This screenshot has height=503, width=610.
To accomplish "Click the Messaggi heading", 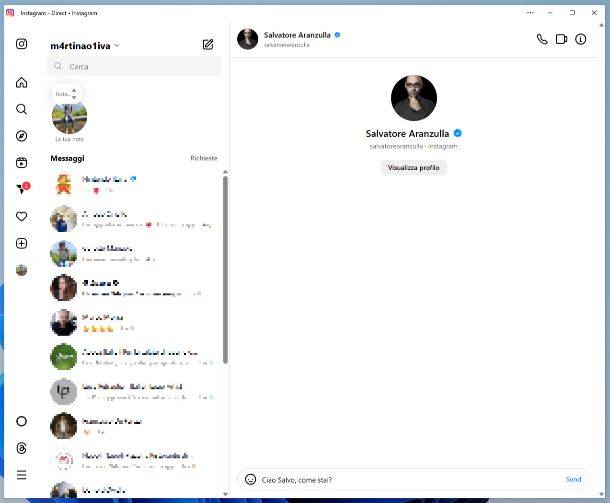I will (67, 158).
